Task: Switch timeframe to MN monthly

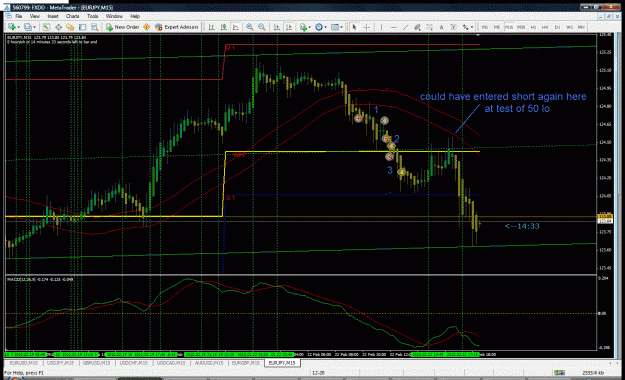Action: point(581,27)
